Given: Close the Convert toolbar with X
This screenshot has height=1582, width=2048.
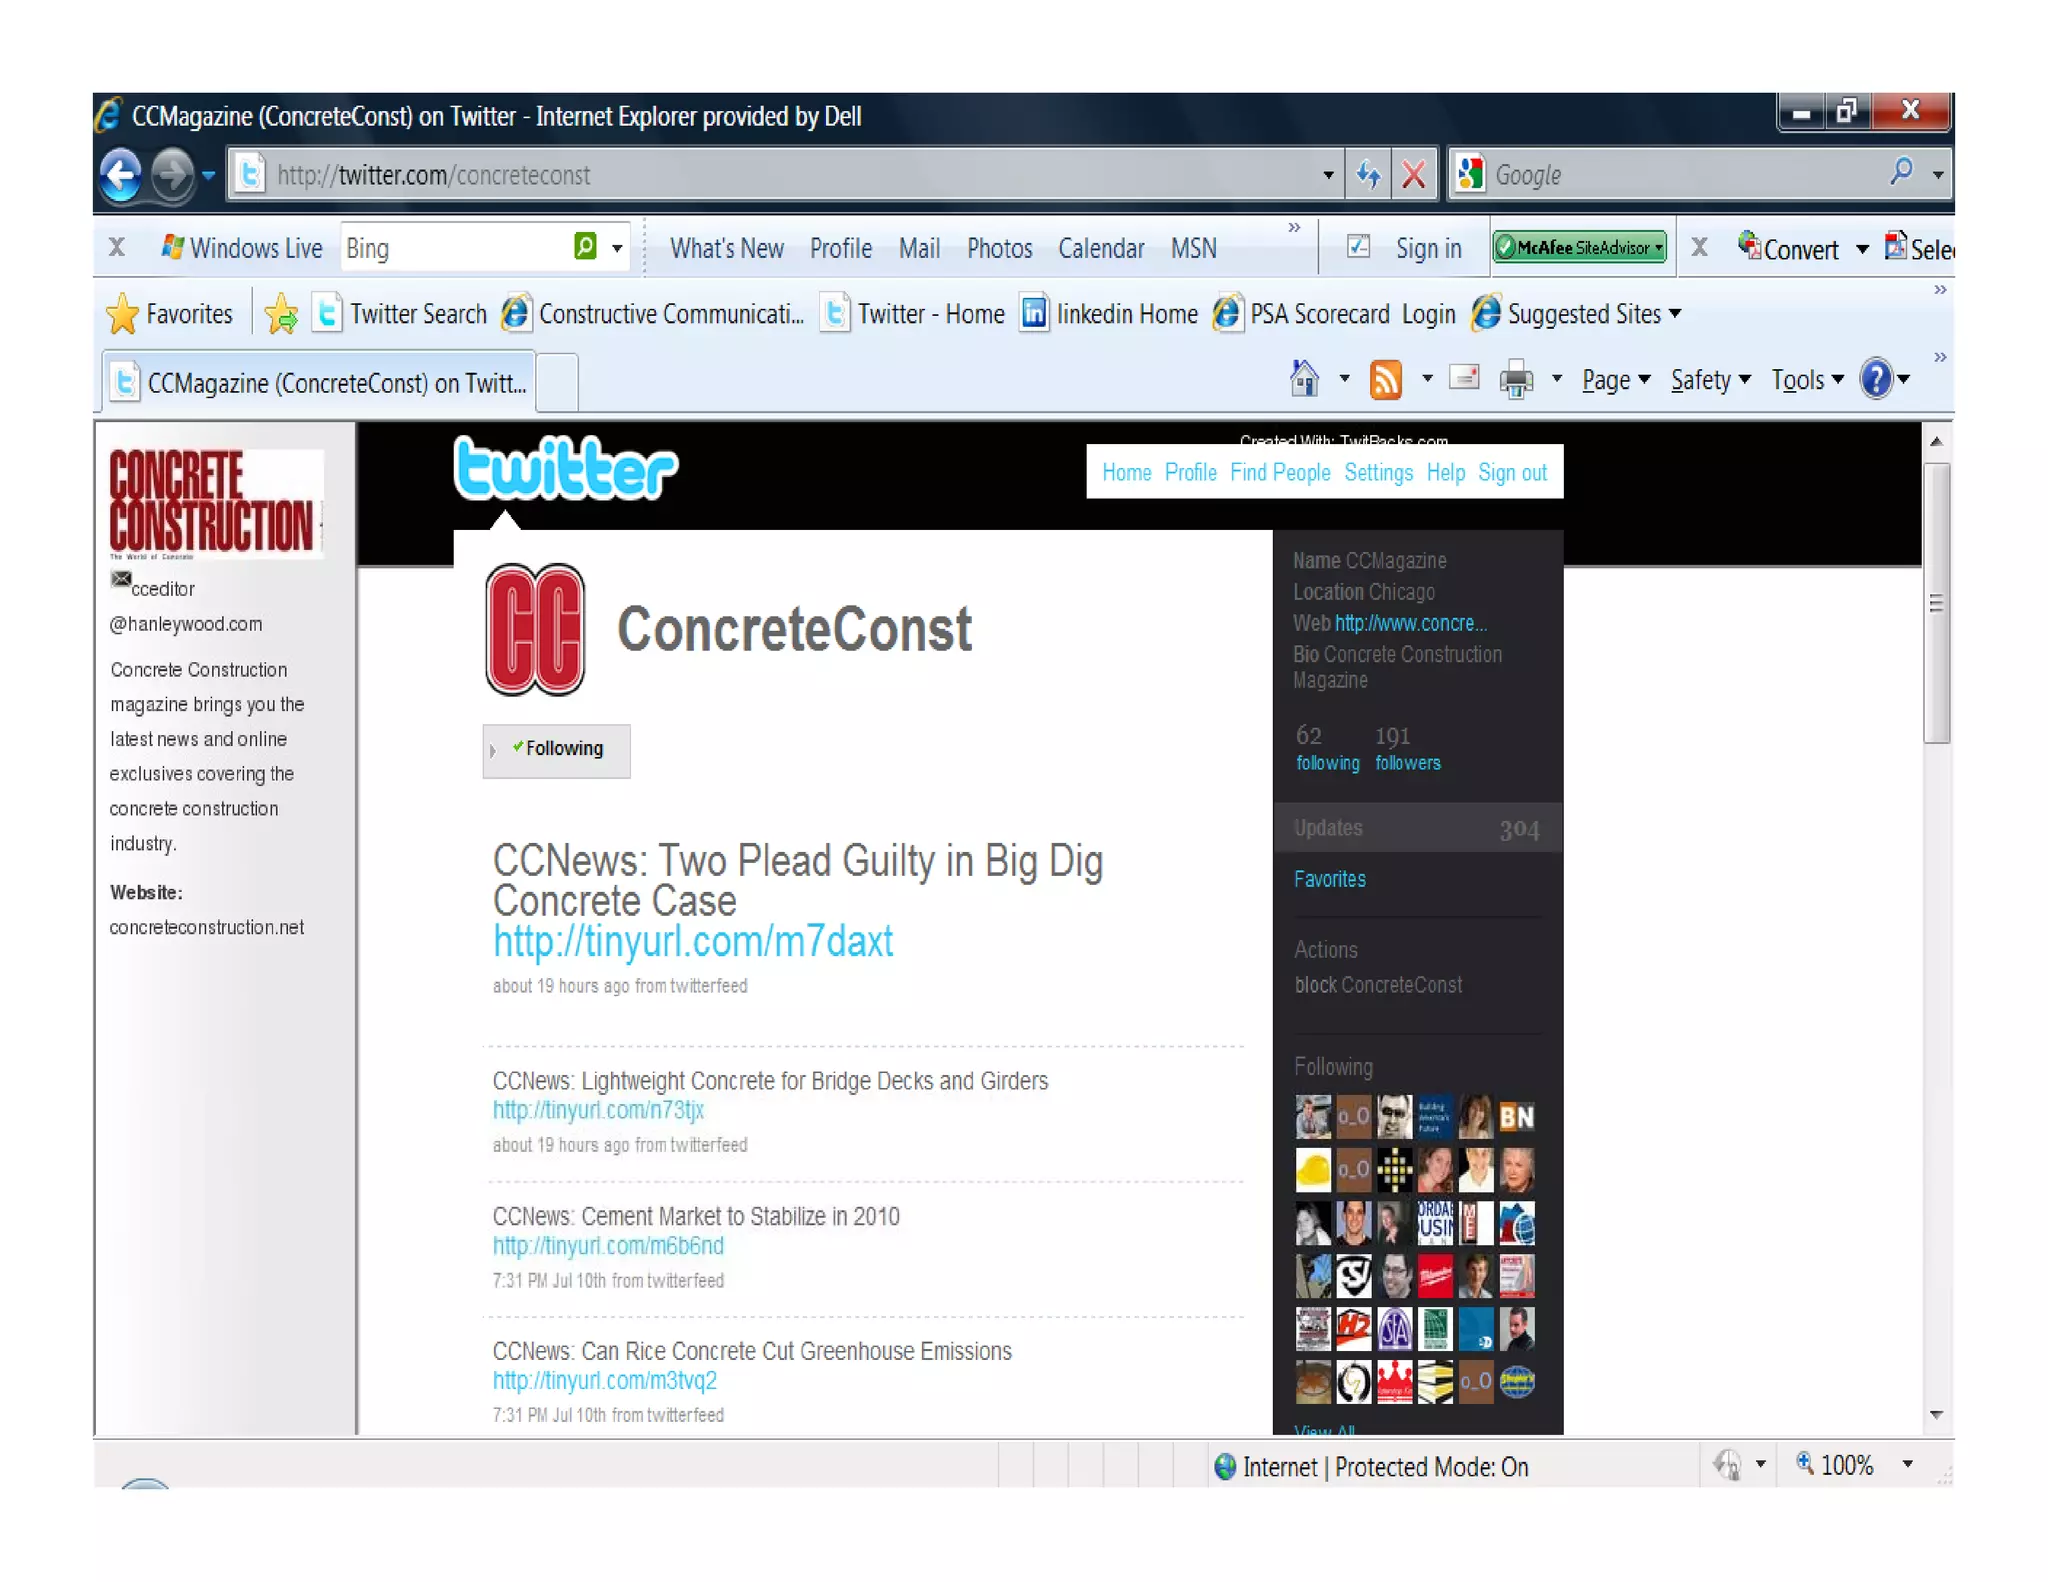Looking at the screenshot, I should tap(1699, 247).
